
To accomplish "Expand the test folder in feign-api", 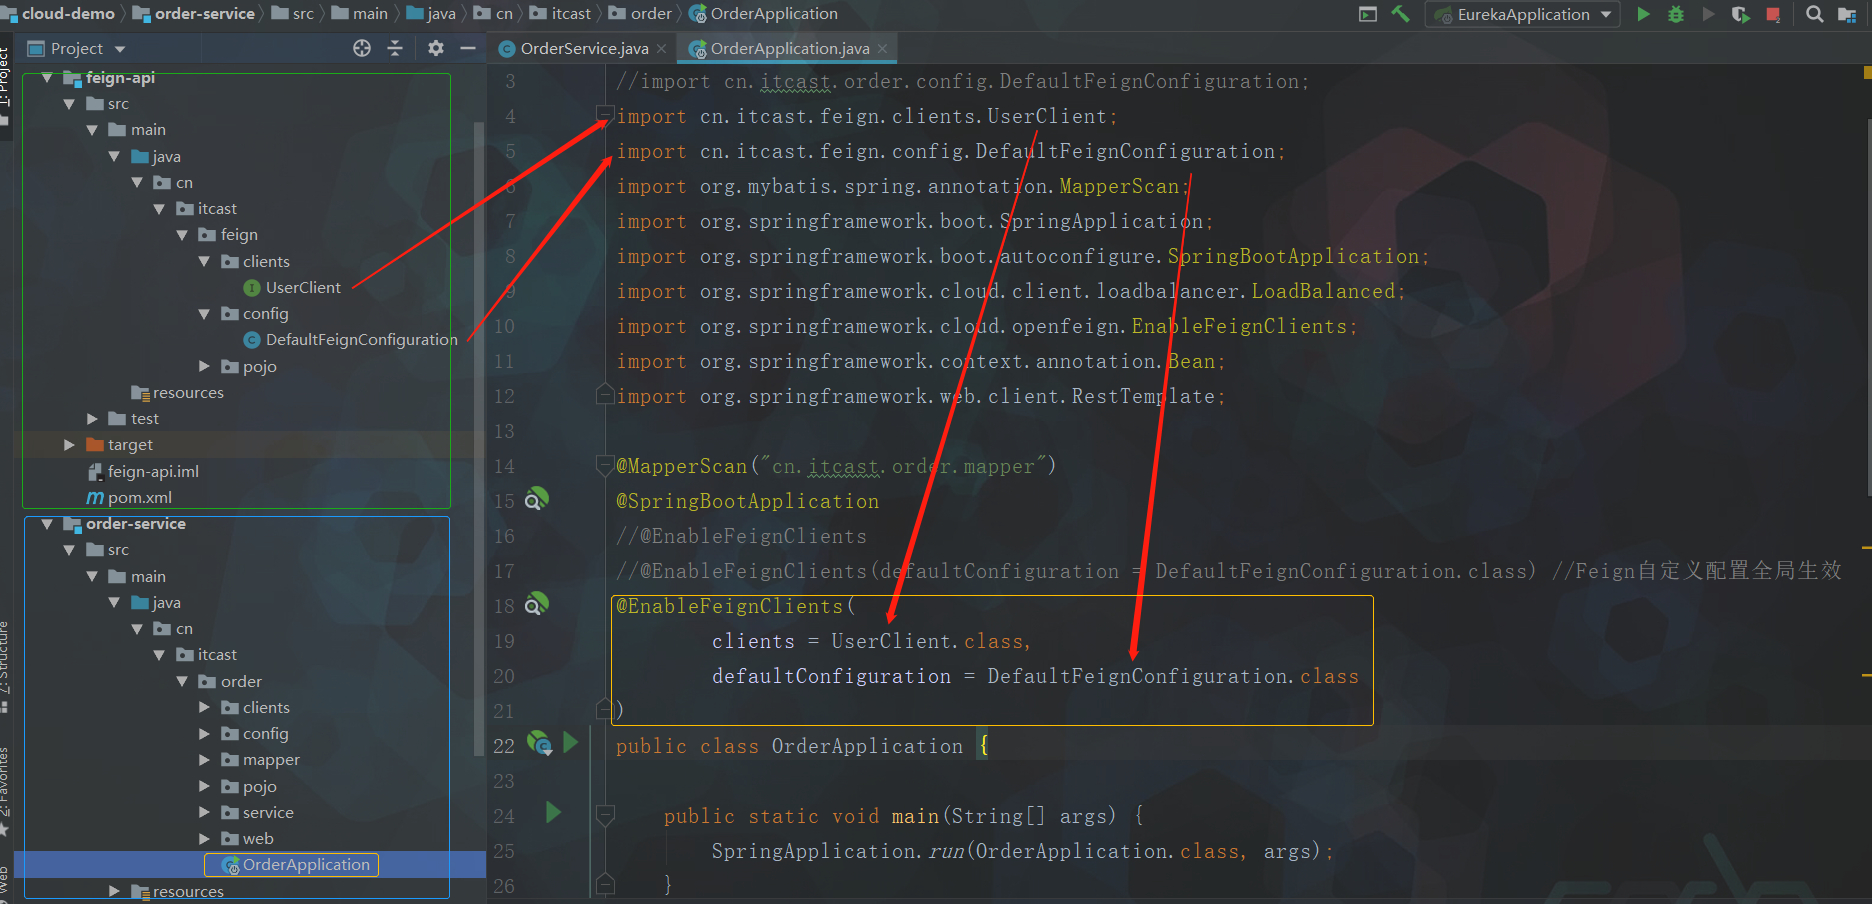I will [x=93, y=418].
